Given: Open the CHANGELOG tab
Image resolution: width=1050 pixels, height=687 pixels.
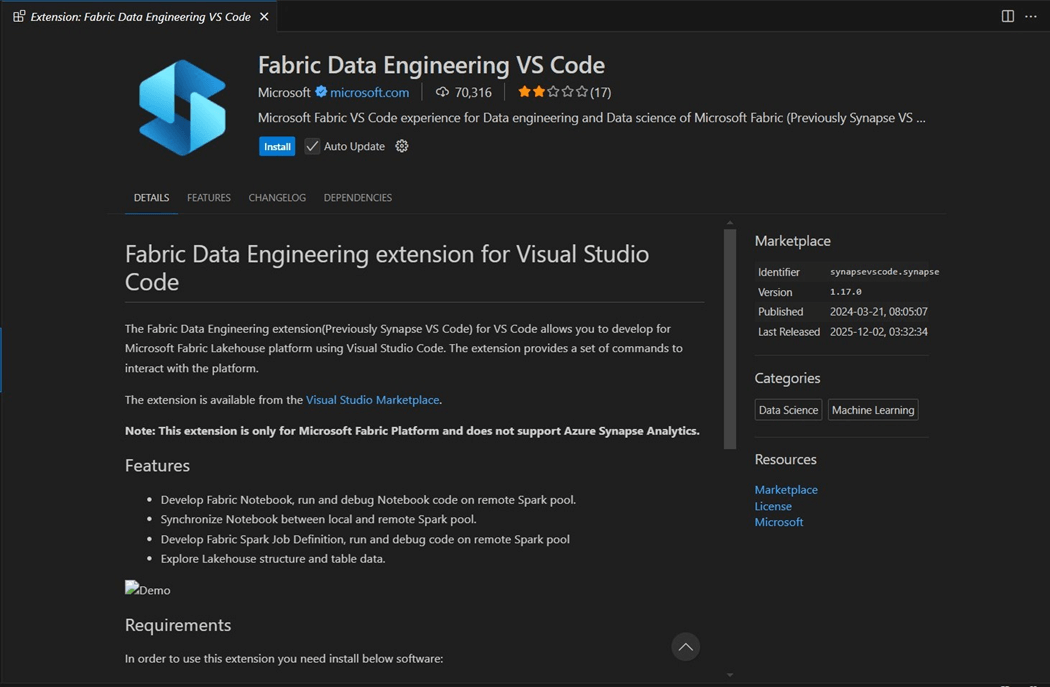Looking at the screenshot, I should (277, 198).
